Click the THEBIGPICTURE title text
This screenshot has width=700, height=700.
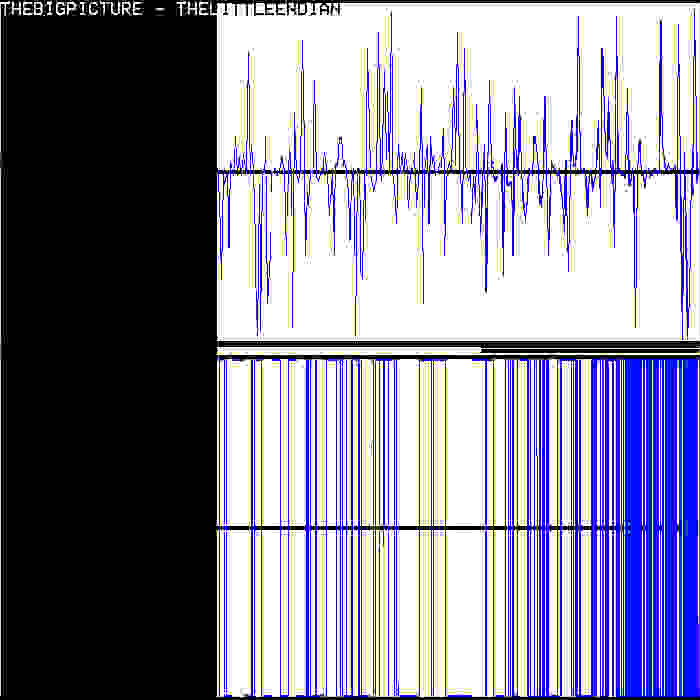coord(71,9)
